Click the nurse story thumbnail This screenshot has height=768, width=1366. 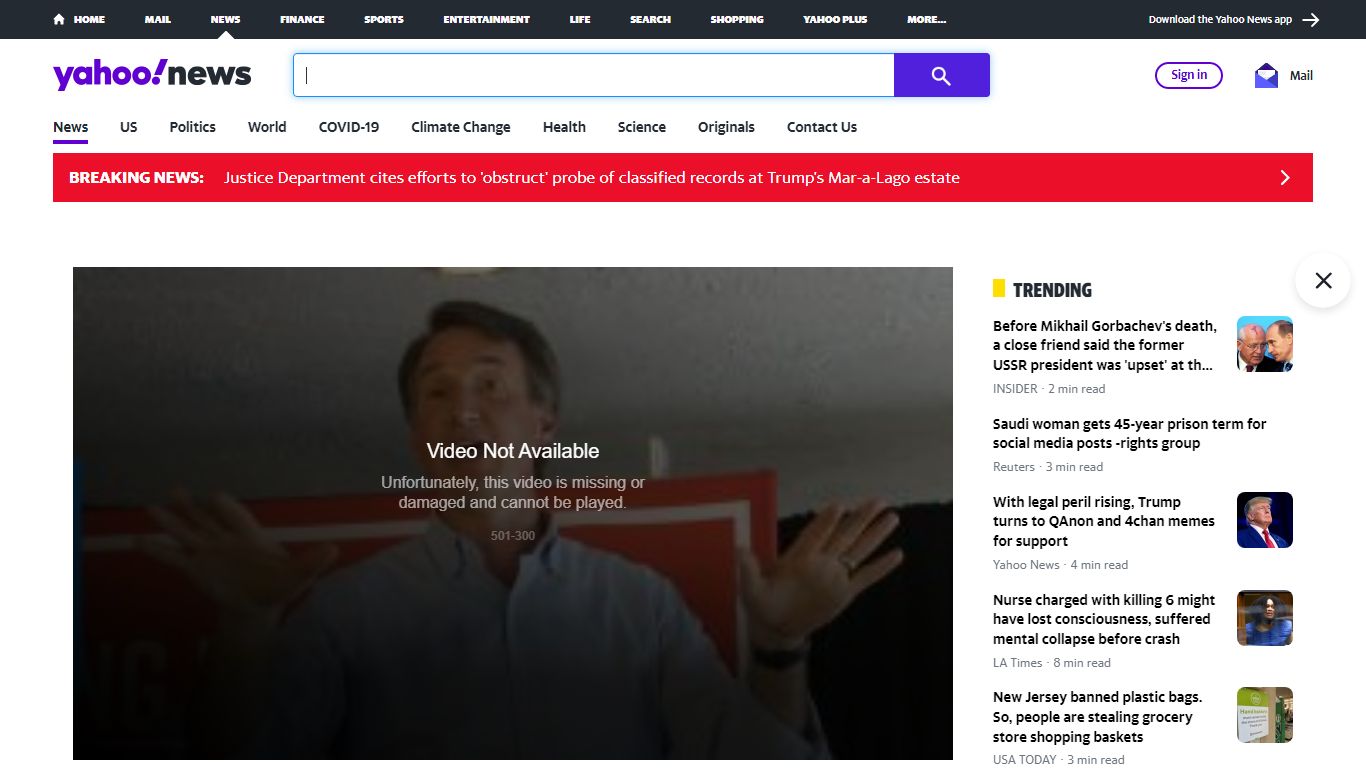[x=1265, y=618]
